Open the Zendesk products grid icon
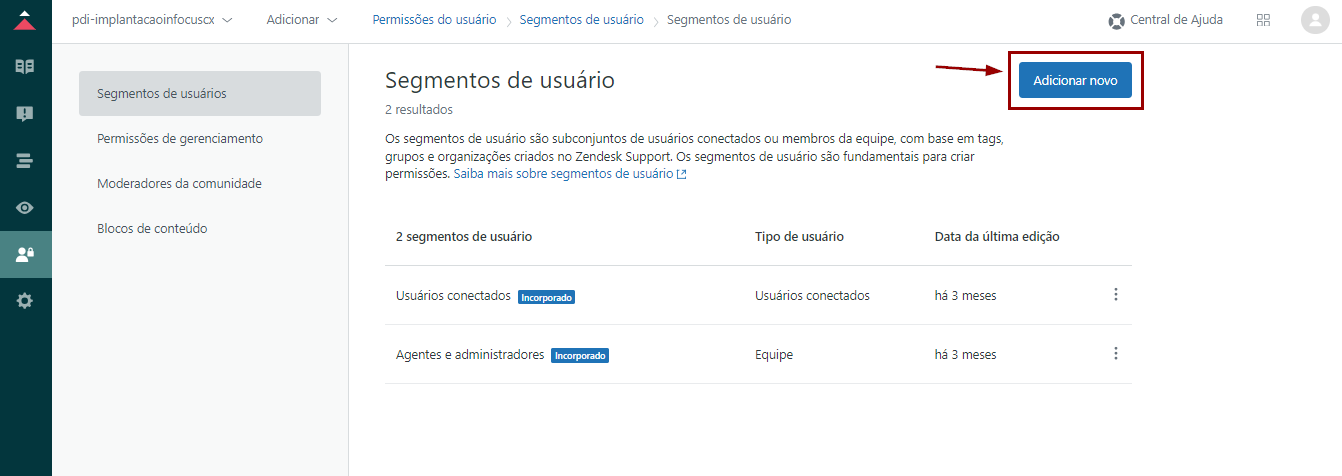1342x476 pixels. (1263, 20)
